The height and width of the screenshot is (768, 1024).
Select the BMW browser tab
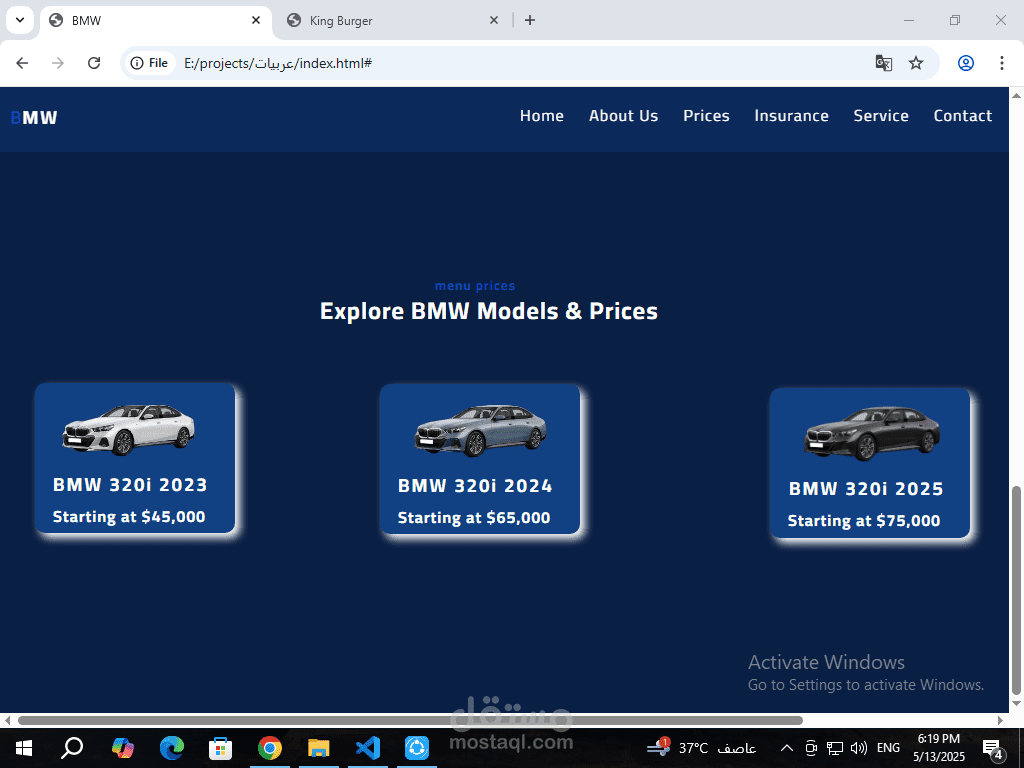pyautogui.click(x=155, y=20)
